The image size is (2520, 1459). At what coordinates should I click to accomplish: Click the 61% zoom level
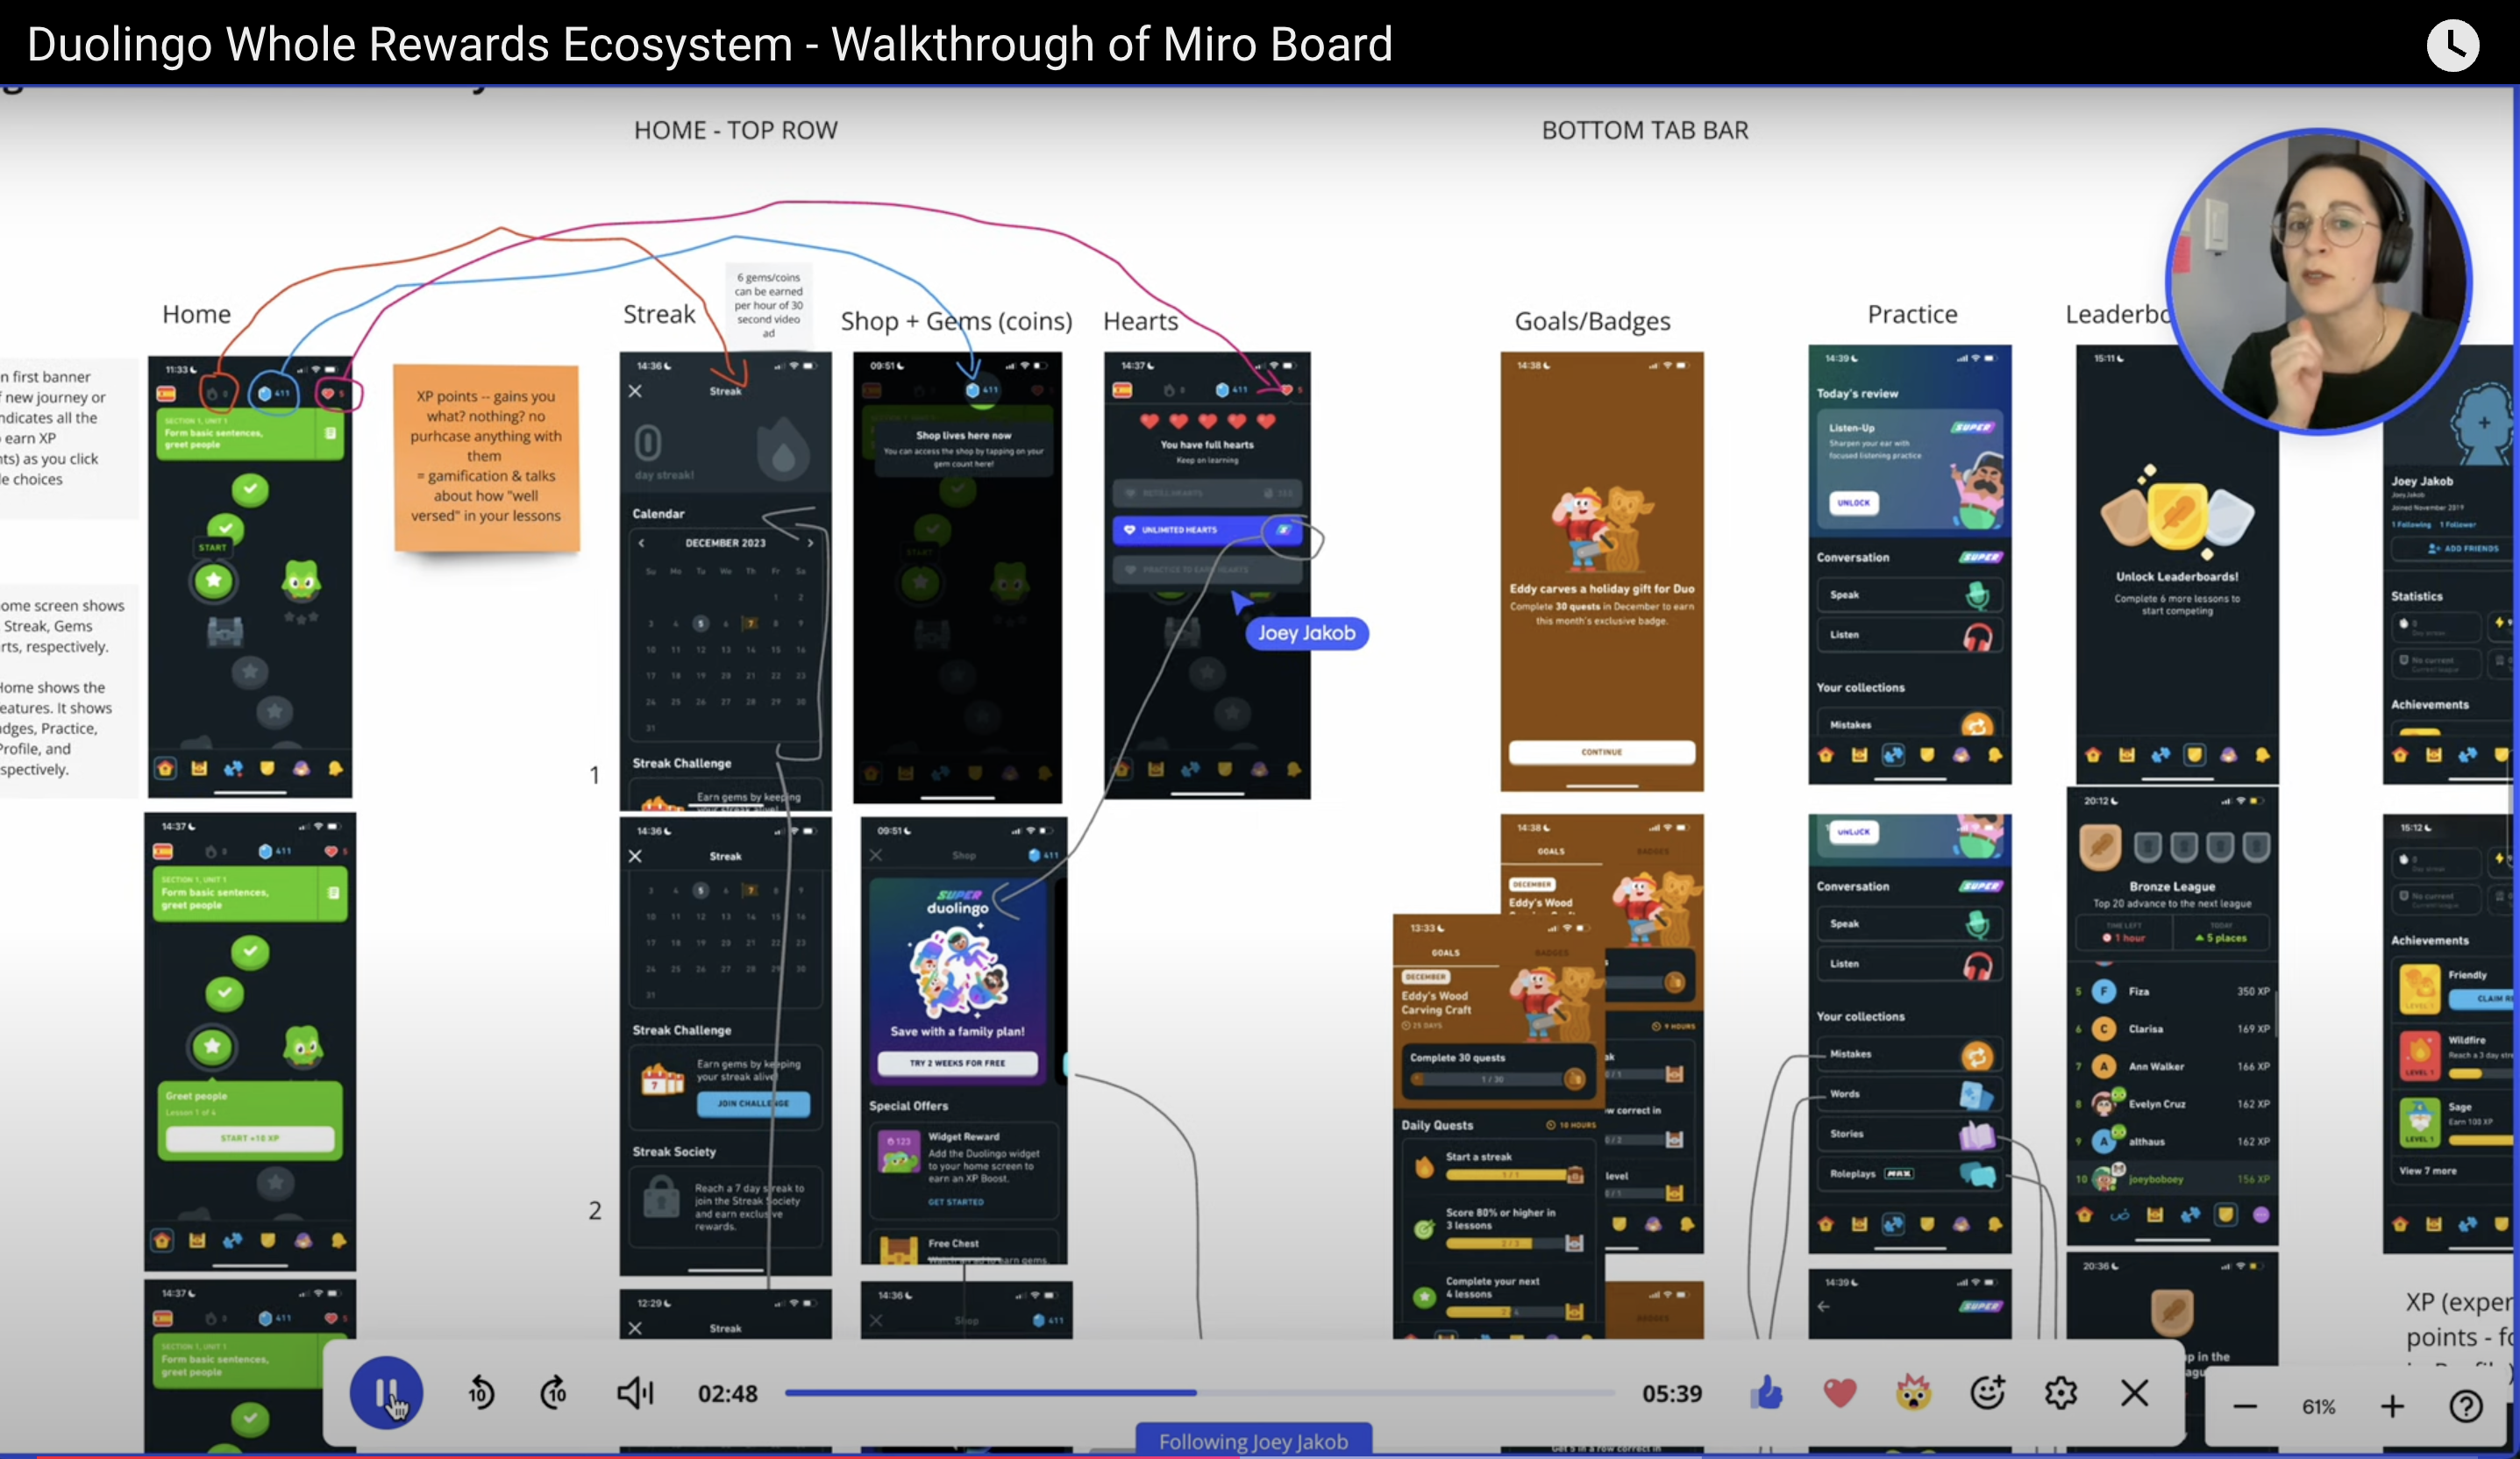pyautogui.click(x=2318, y=1407)
